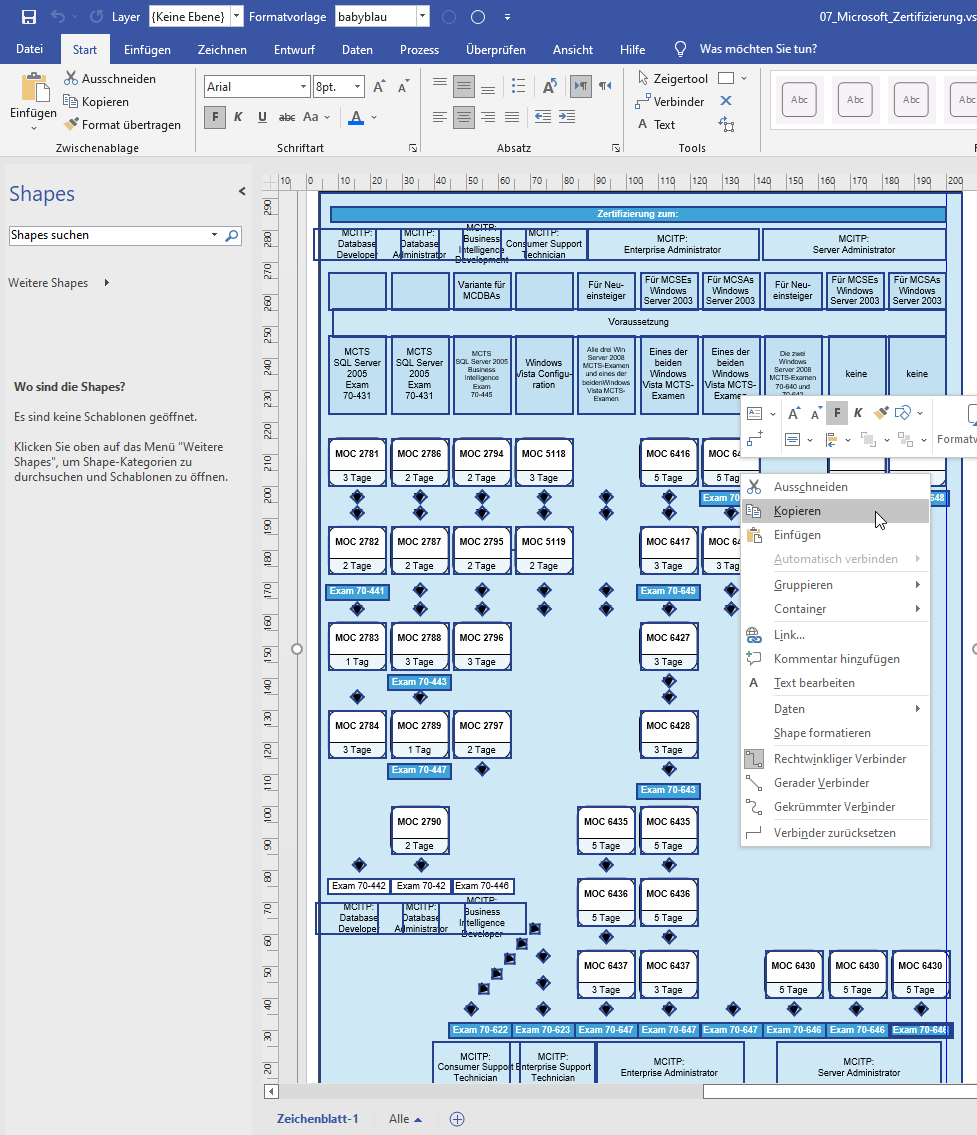Activate the Verbinder connector tool
This screenshot has width=977, height=1135.
pyautogui.click(x=669, y=101)
